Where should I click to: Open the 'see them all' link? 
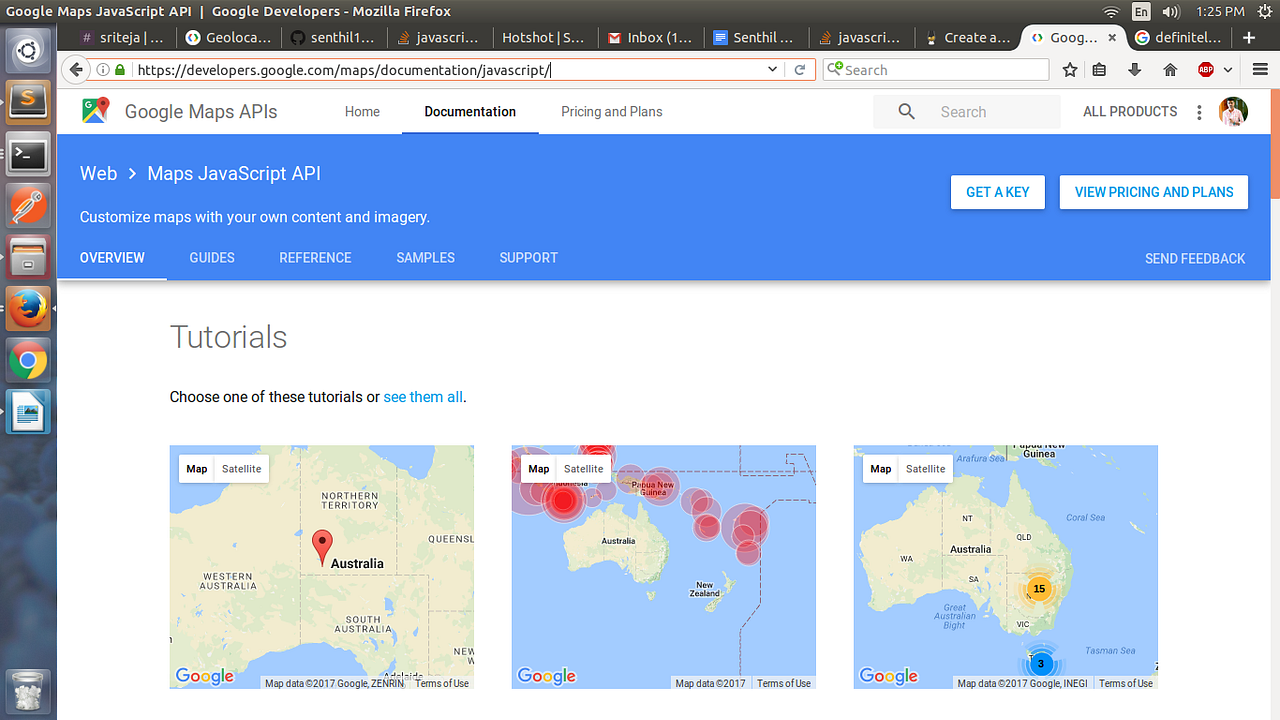pyautogui.click(x=423, y=397)
